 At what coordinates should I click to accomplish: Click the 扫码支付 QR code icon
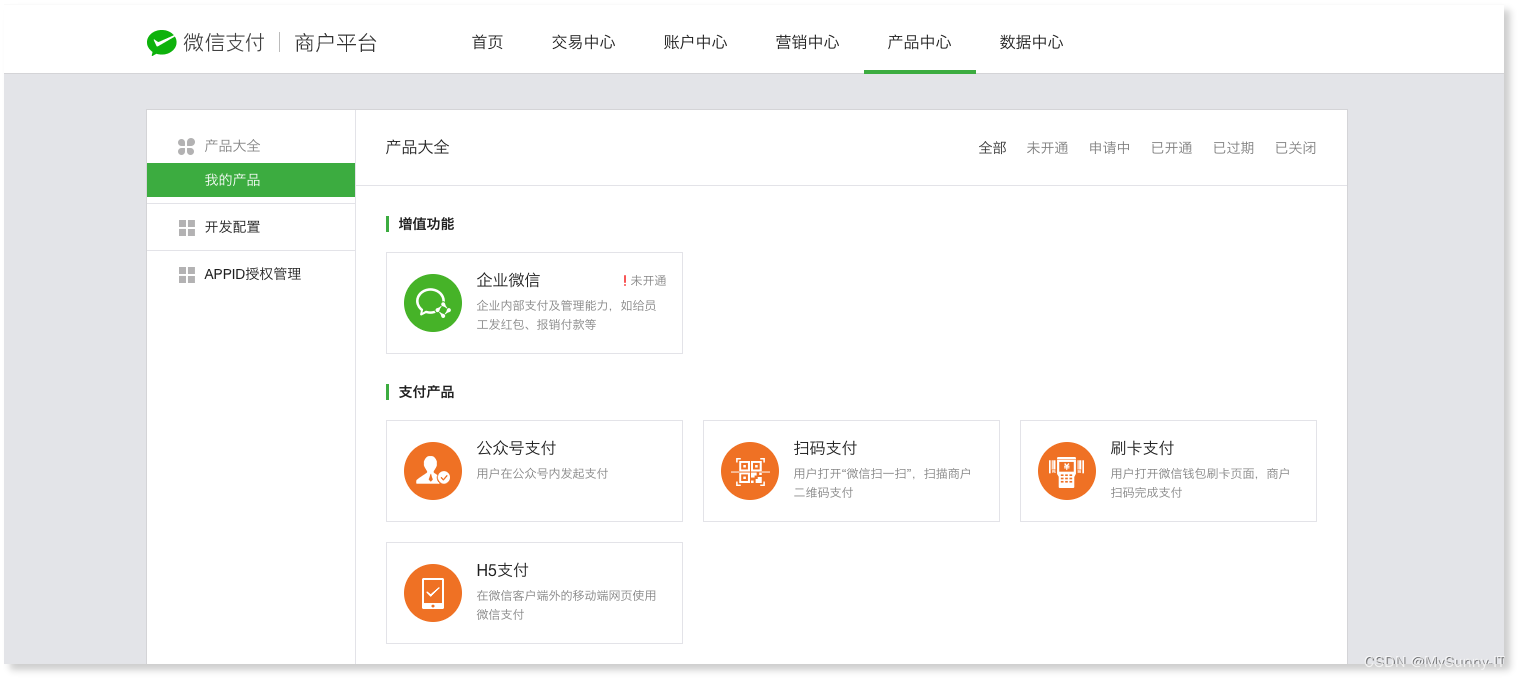click(x=750, y=471)
